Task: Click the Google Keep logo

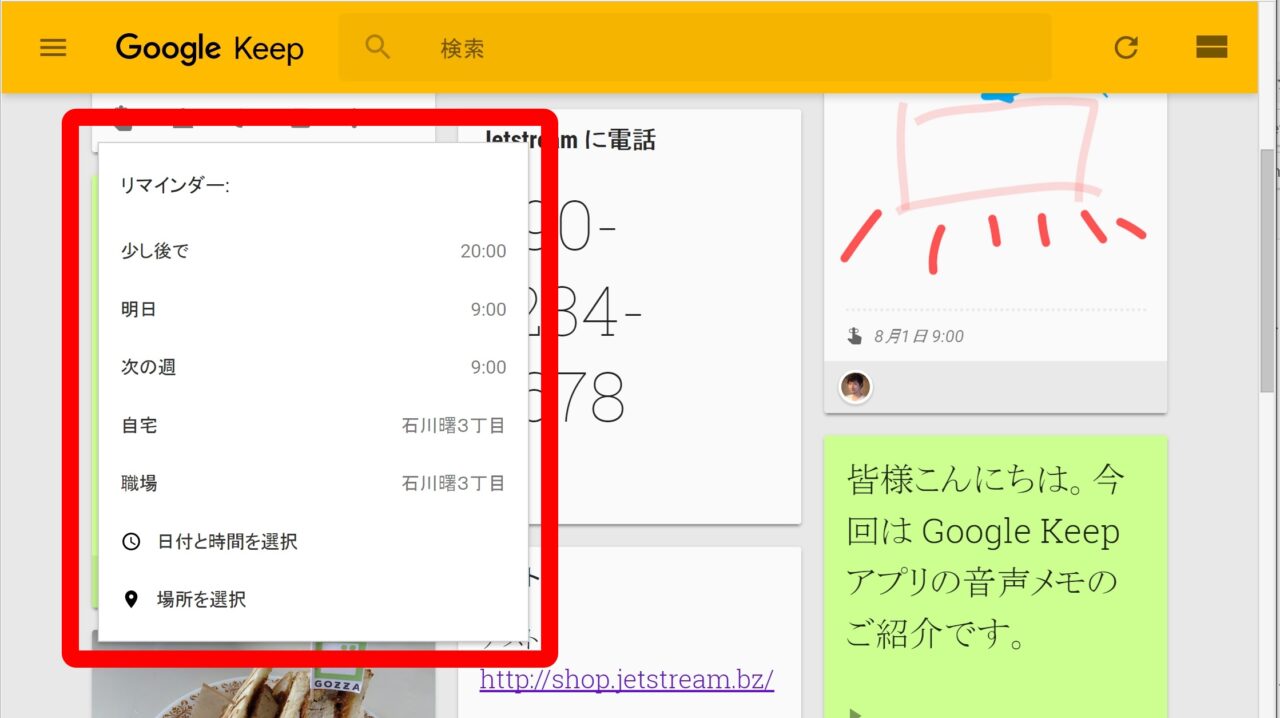Action: click(209, 48)
